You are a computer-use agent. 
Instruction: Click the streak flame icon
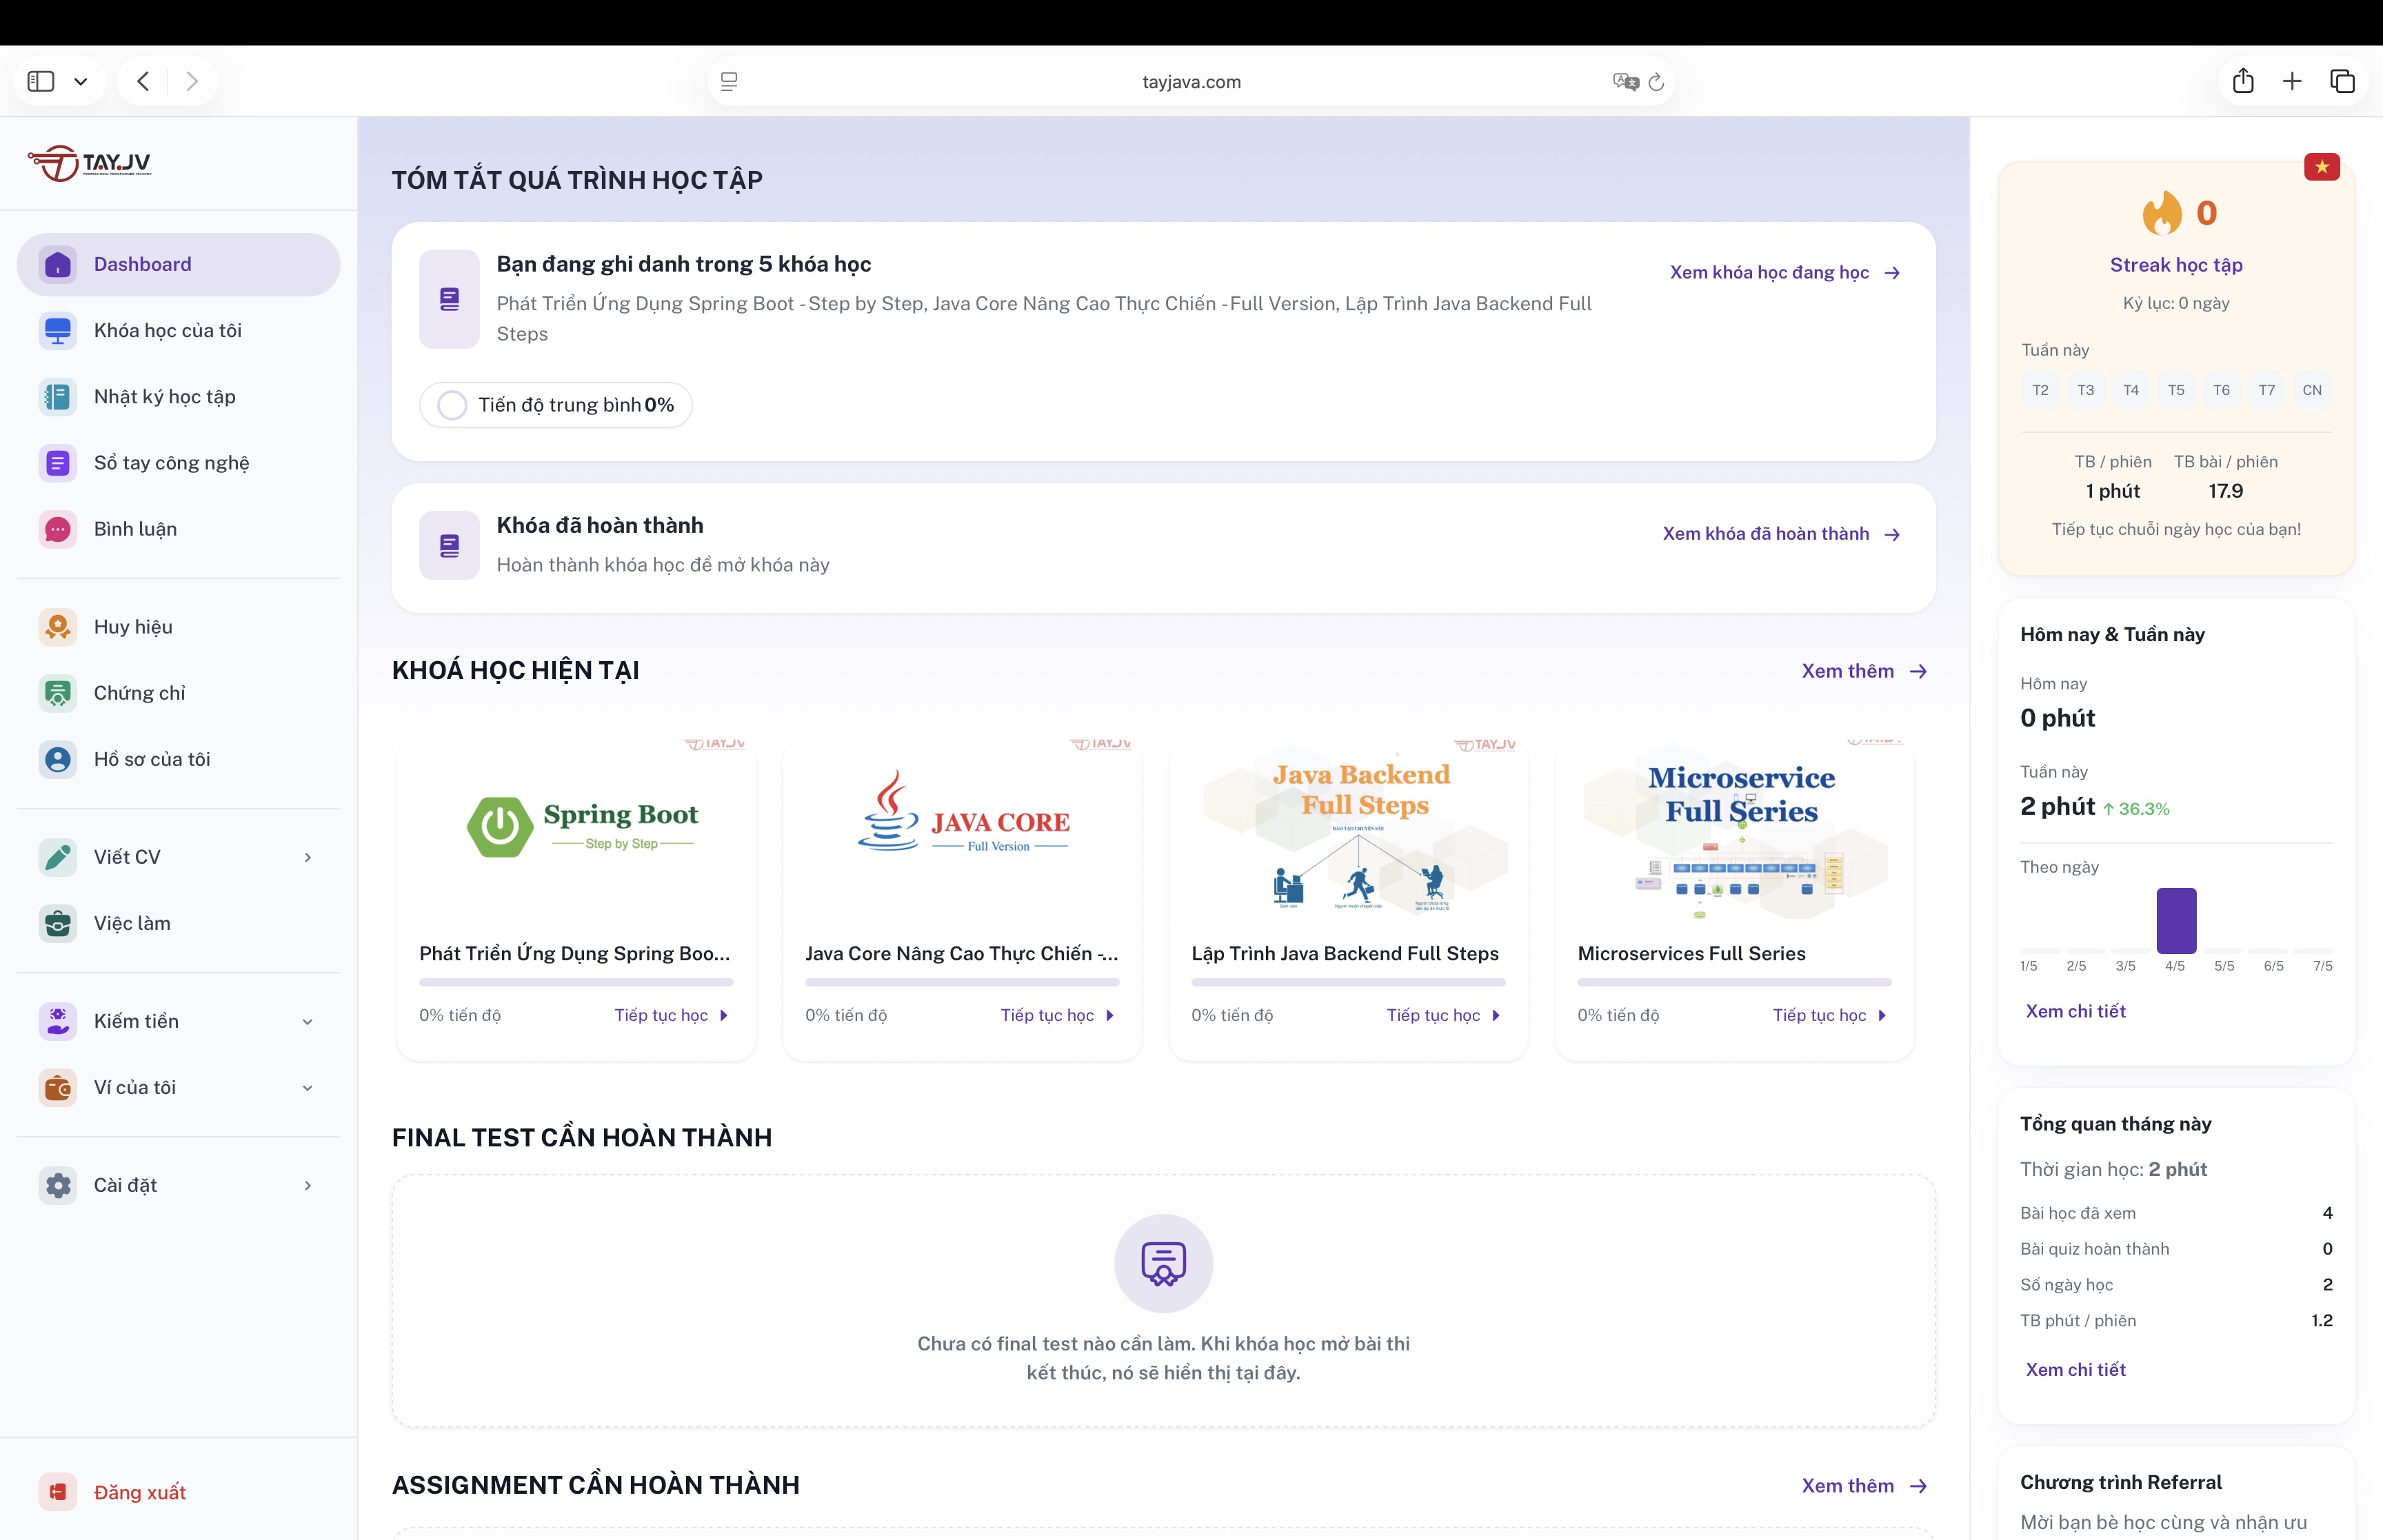tap(2161, 212)
